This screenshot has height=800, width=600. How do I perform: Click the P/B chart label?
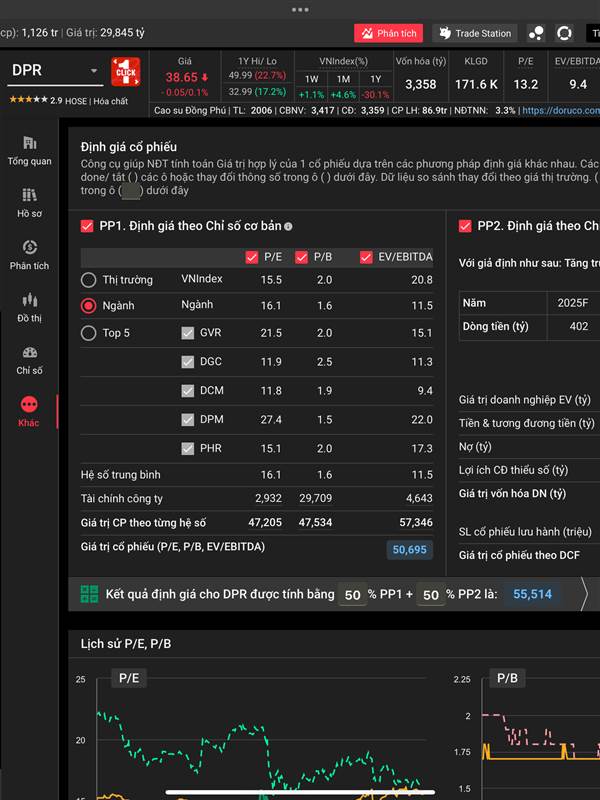507,678
